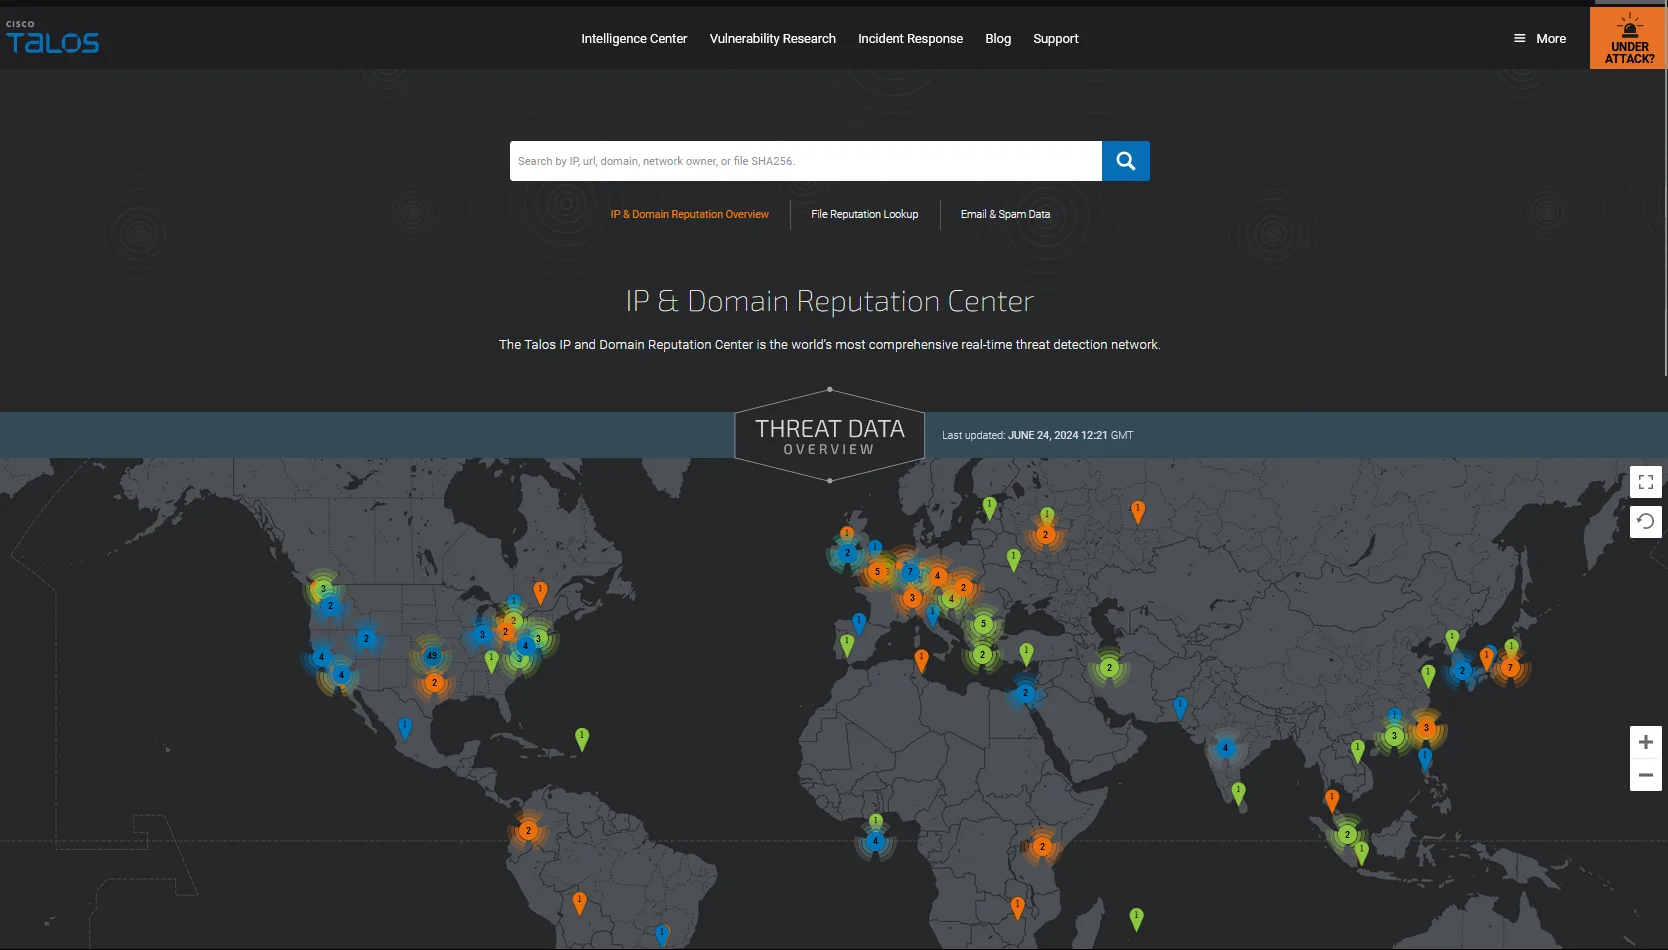Open the hamburger More menu
This screenshot has height=950, width=1668.
(1540, 39)
